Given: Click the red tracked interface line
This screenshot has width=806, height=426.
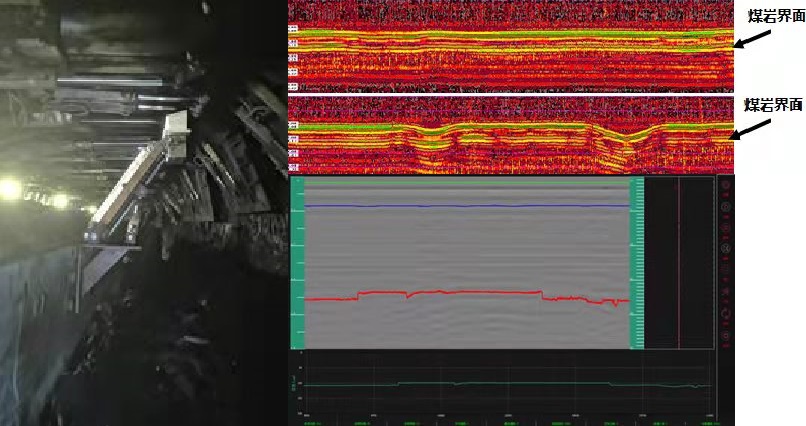Looking at the screenshot, I should (x=470, y=292).
